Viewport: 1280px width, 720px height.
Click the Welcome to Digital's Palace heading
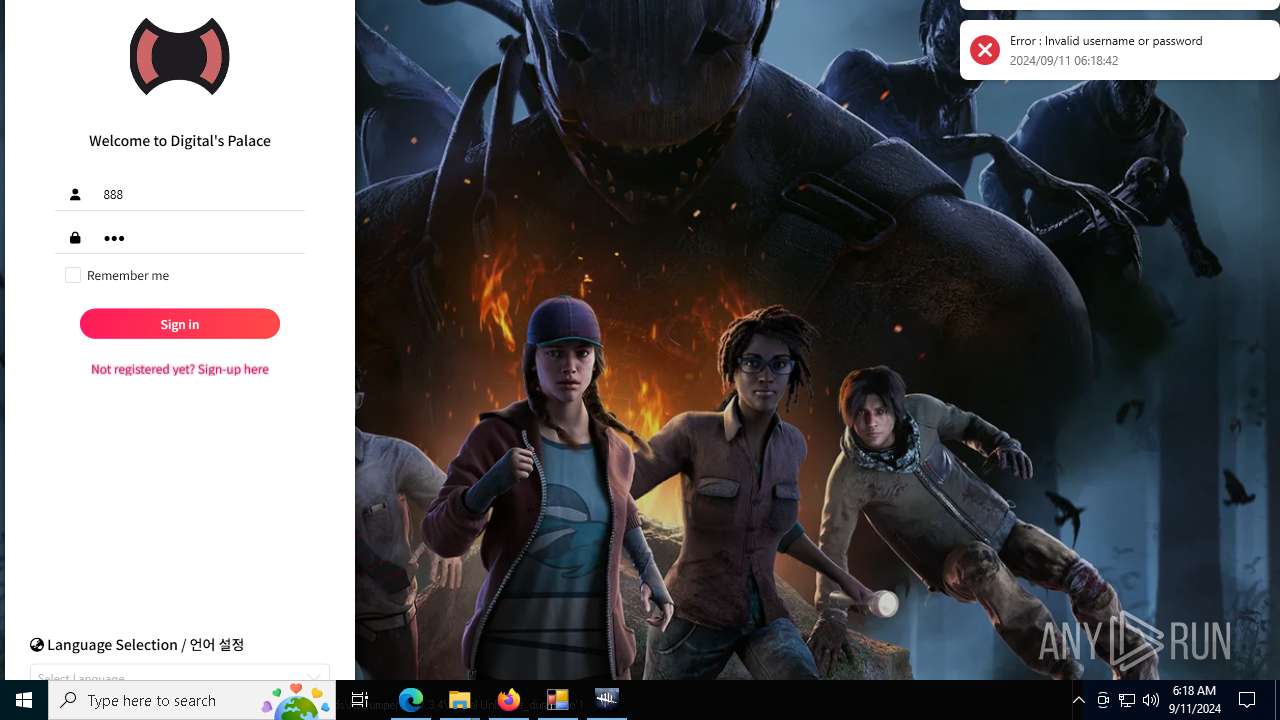(x=180, y=141)
